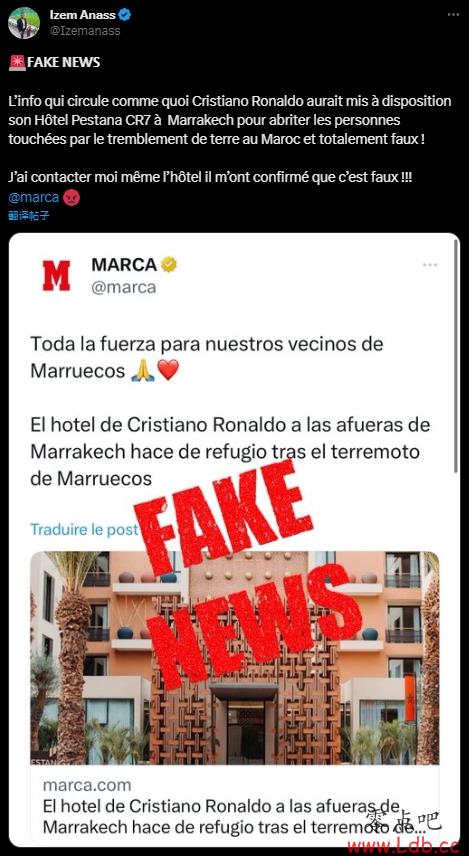Open the quoted MARCA post's three-dot menu
This screenshot has height=856, width=469.
(x=430, y=265)
